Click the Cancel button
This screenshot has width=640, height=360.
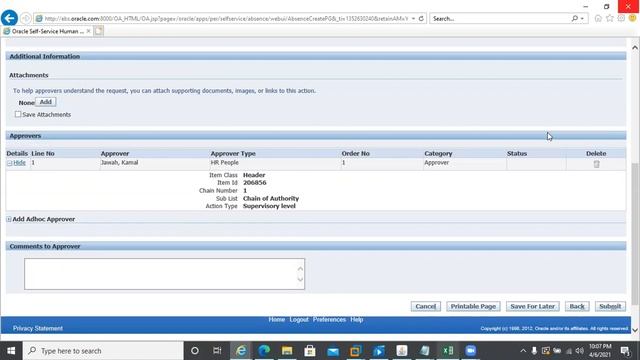tap(426, 307)
